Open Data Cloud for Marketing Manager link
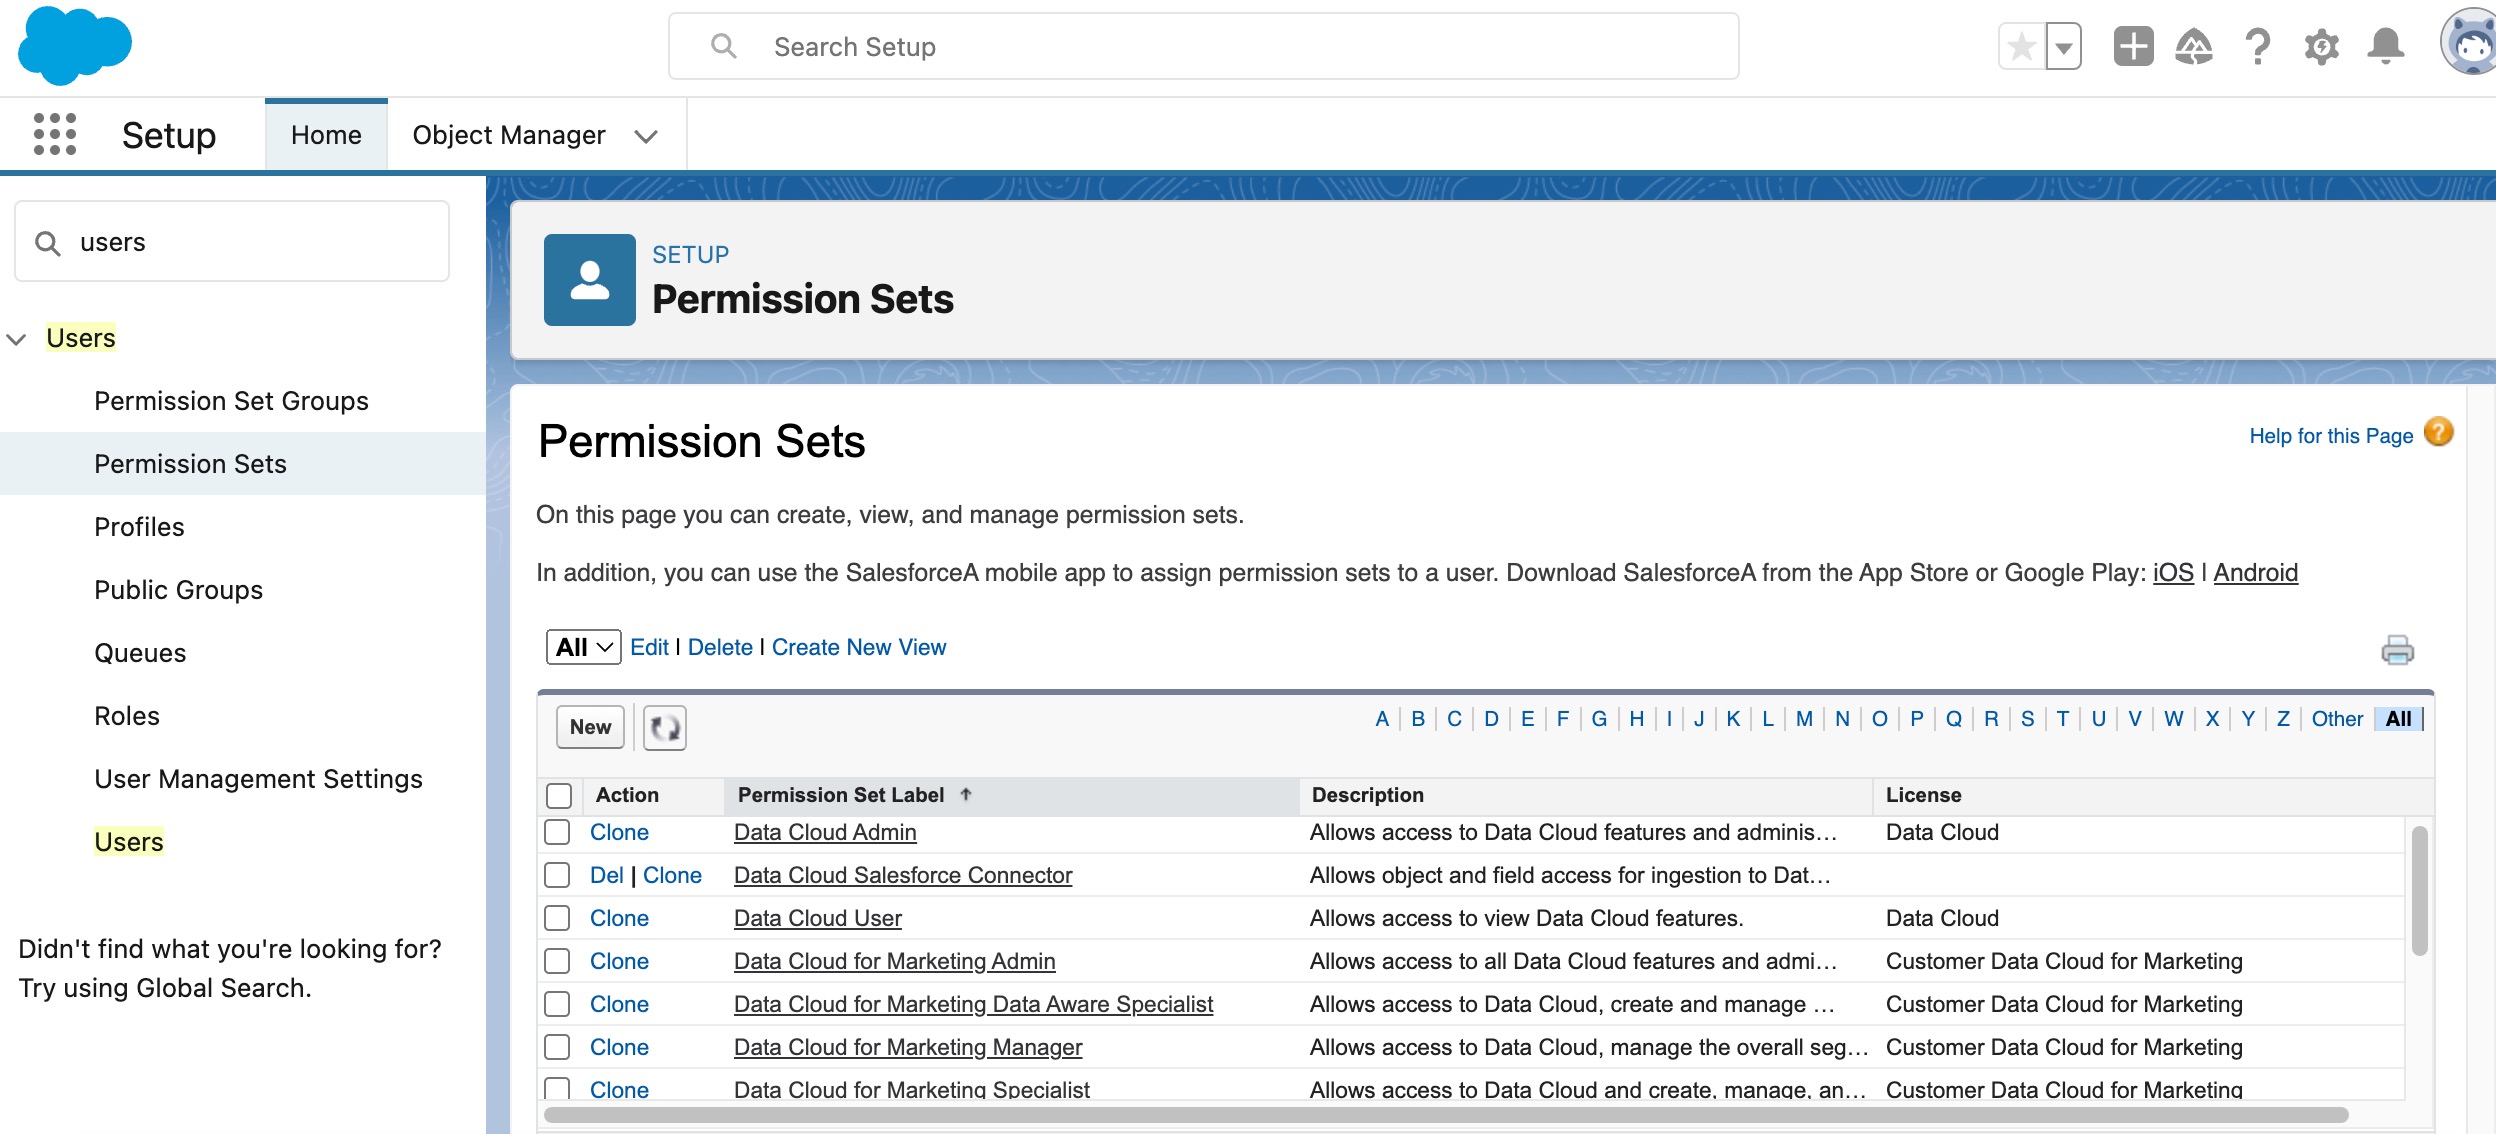Image resolution: width=2496 pixels, height=1134 pixels. point(907,1047)
